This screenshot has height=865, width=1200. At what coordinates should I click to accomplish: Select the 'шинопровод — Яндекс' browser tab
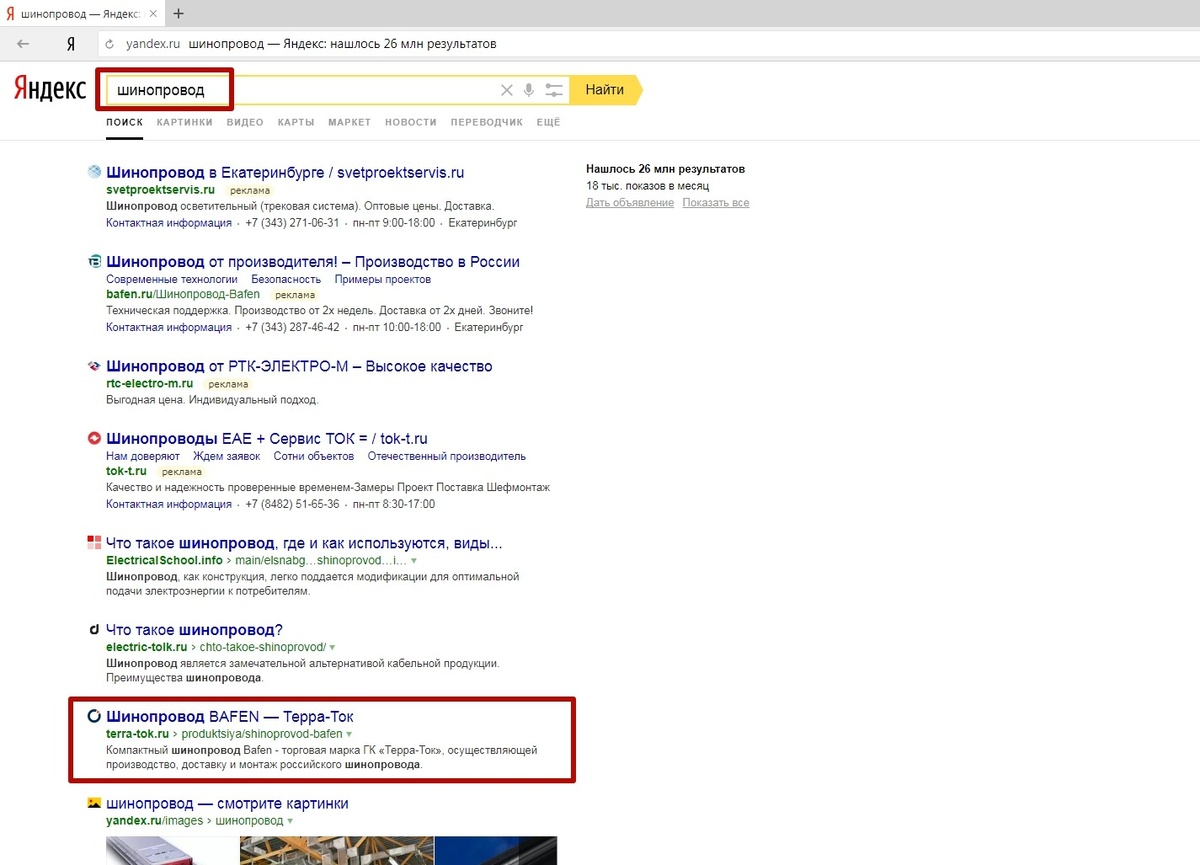click(x=82, y=14)
